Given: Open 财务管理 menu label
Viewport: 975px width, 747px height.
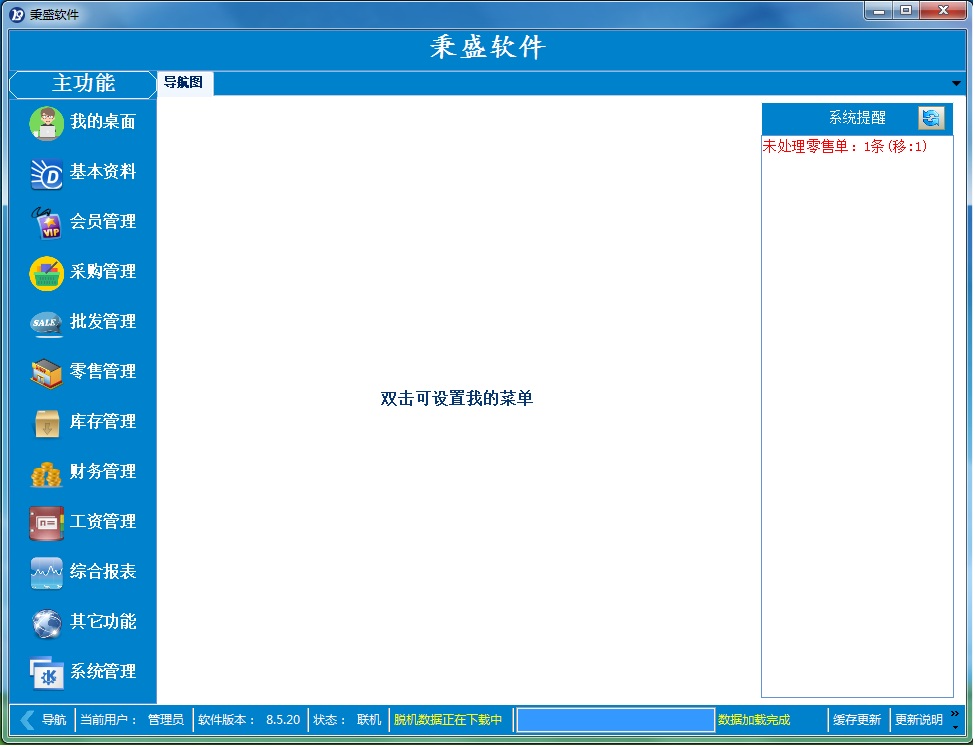Looking at the screenshot, I should point(103,471).
